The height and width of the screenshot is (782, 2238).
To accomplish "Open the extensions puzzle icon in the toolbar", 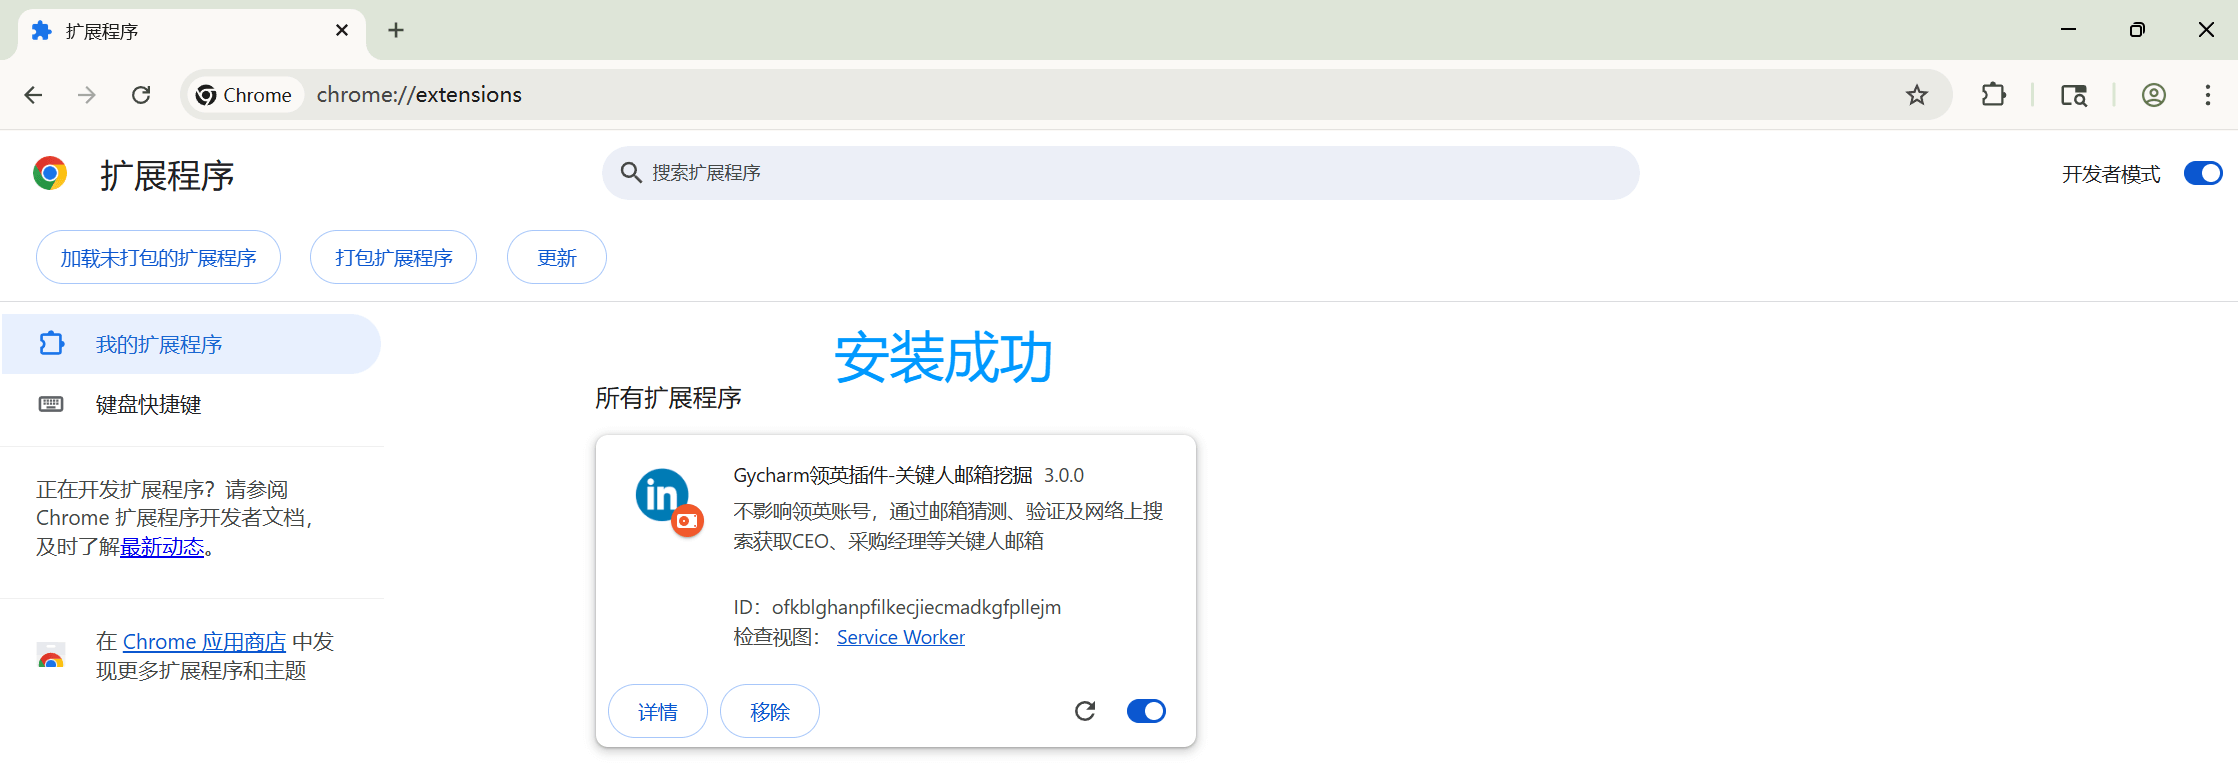I will pos(1993,95).
